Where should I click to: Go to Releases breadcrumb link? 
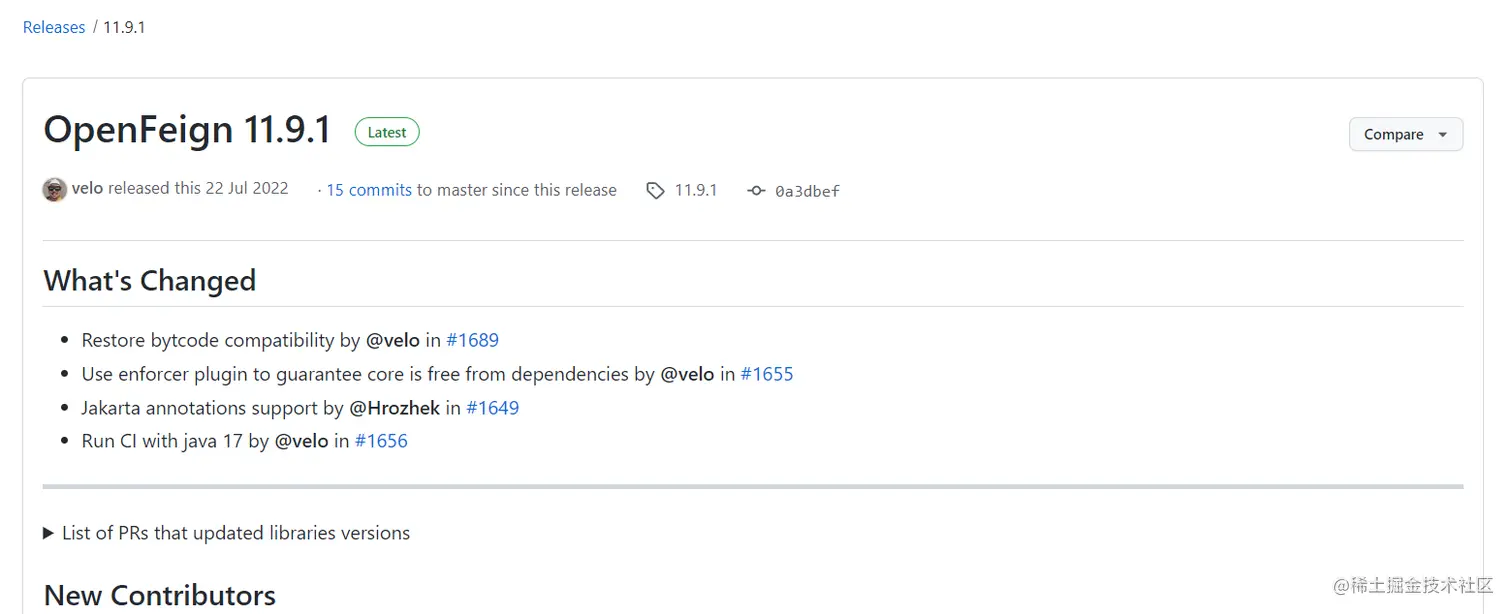[54, 27]
